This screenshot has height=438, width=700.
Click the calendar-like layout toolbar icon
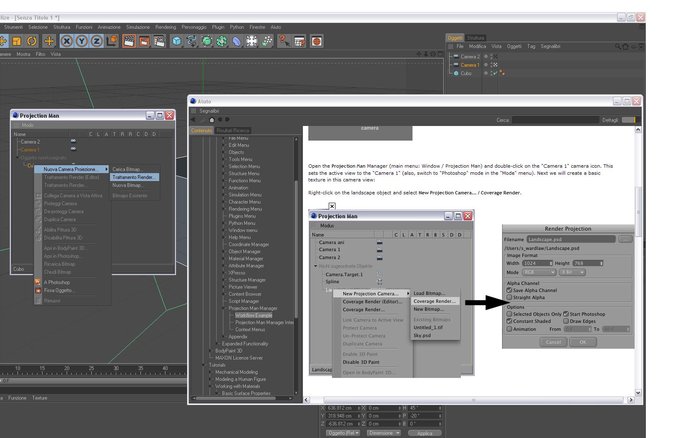(x=300, y=42)
